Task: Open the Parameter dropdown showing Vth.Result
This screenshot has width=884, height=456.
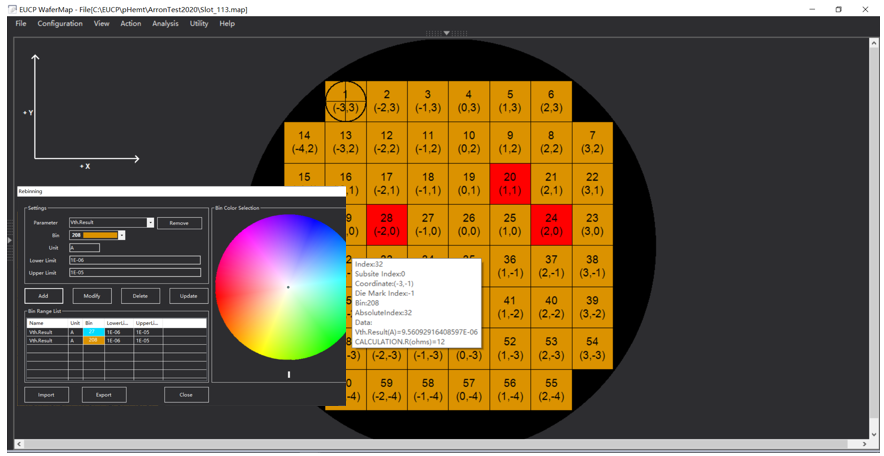Action: point(150,223)
